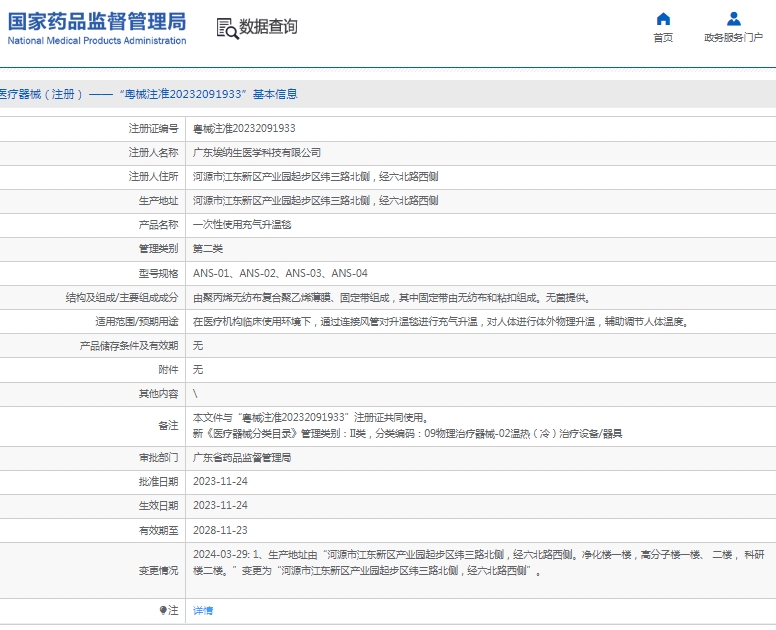Open the 详情 link

click(x=203, y=611)
